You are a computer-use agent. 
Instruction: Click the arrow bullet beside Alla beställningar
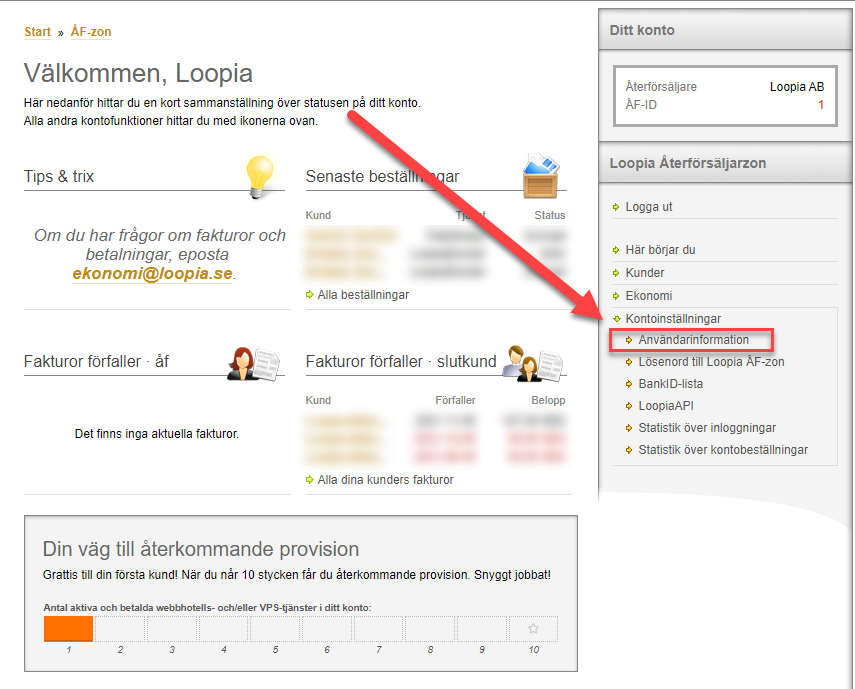310,295
